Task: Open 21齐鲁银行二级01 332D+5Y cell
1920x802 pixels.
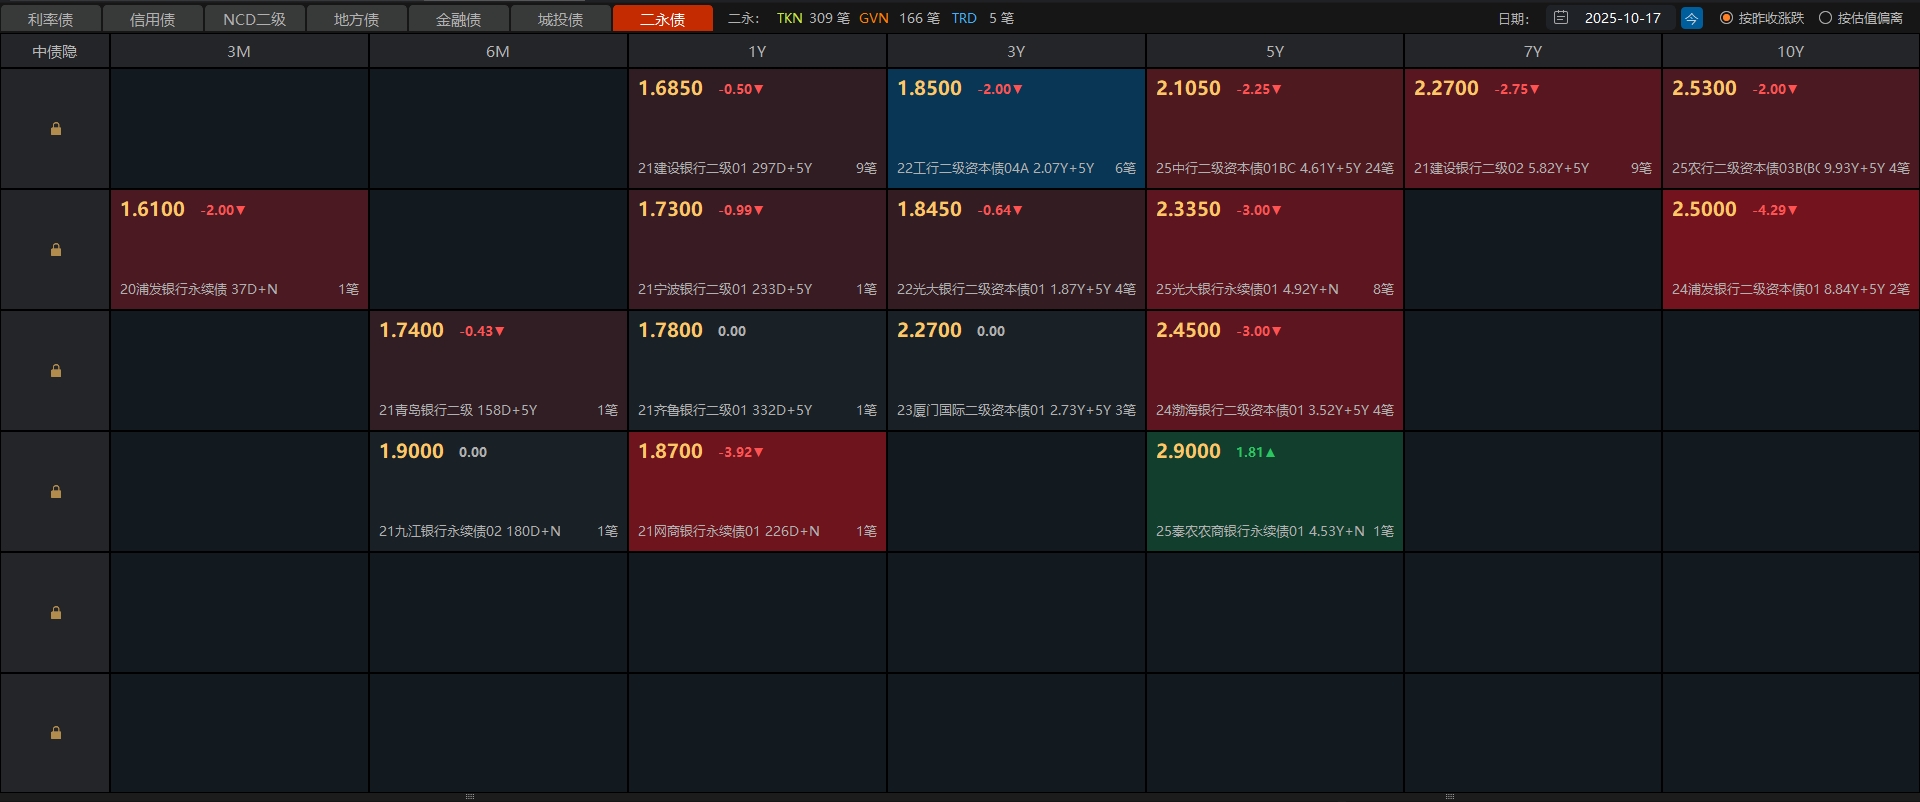Action: click(x=757, y=371)
